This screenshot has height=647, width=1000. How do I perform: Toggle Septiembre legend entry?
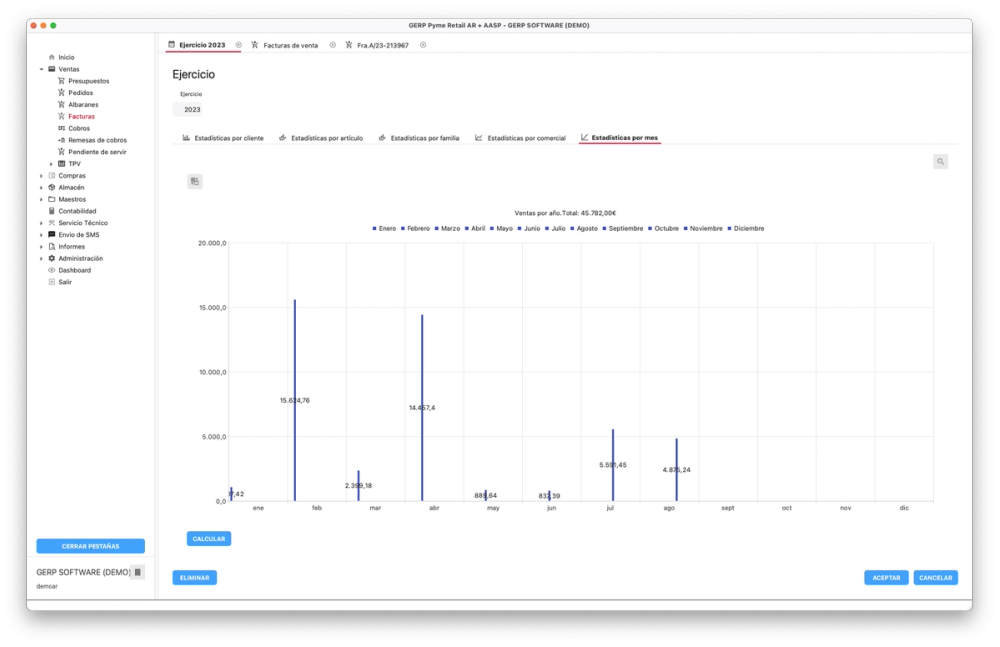click(x=623, y=228)
